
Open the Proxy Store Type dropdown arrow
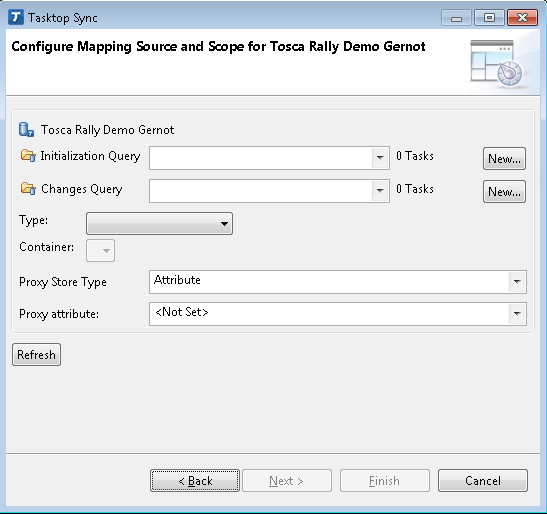517,281
